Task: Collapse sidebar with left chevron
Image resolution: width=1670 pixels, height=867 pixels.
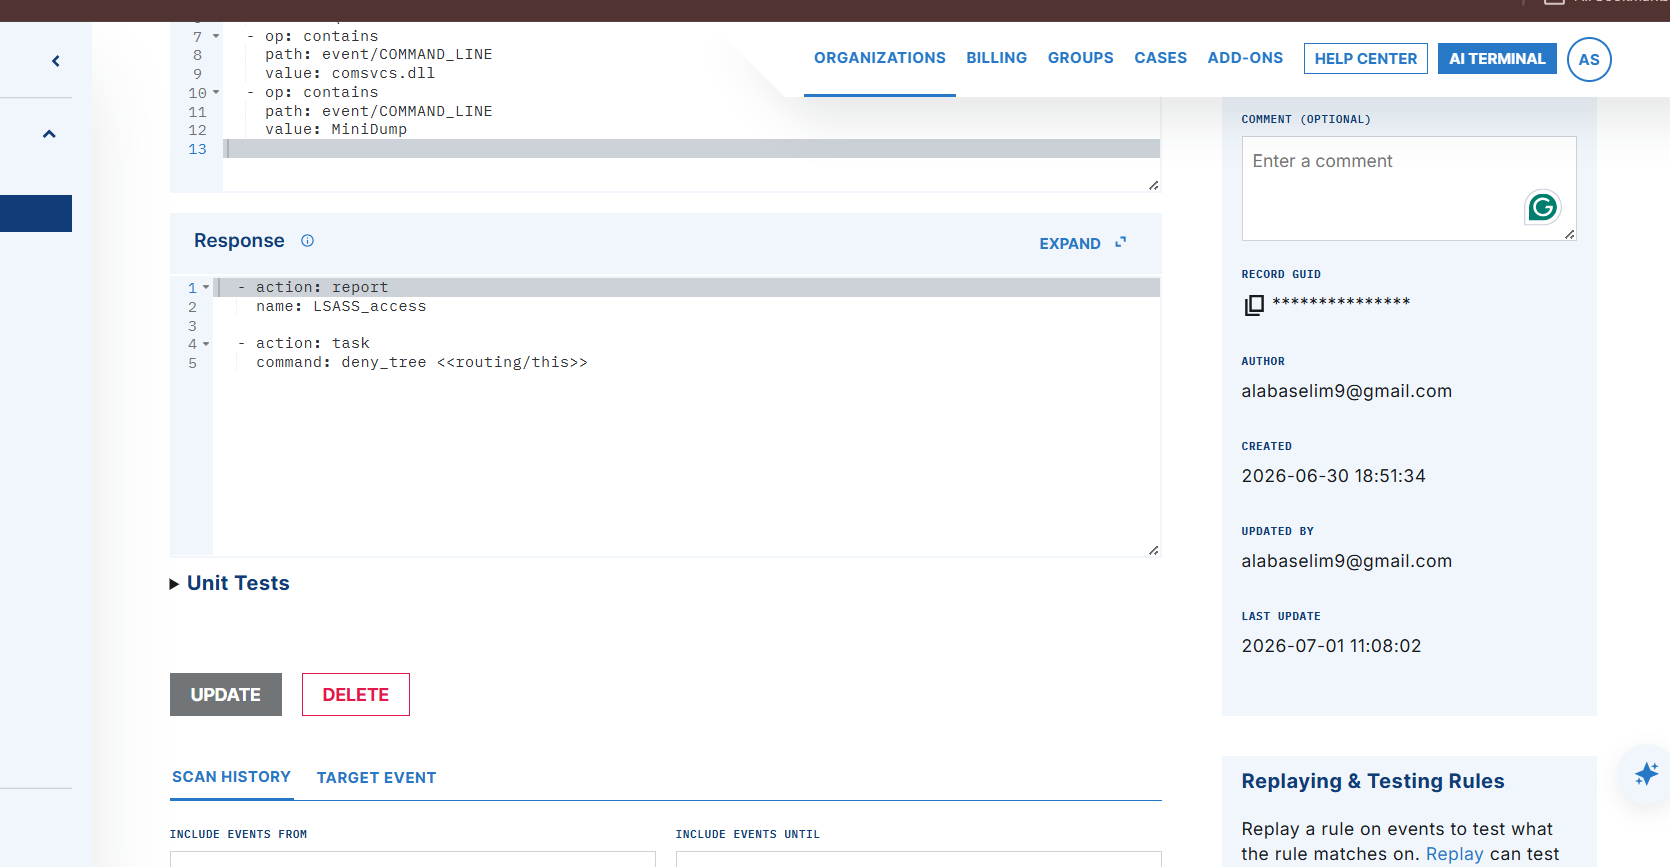Action: tap(56, 61)
